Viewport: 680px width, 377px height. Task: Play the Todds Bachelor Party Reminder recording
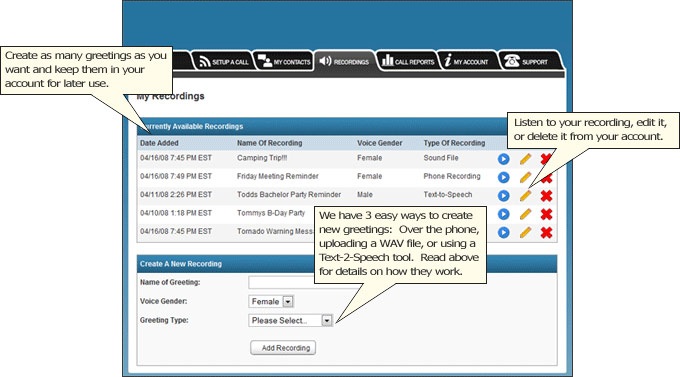[x=503, y=196]
